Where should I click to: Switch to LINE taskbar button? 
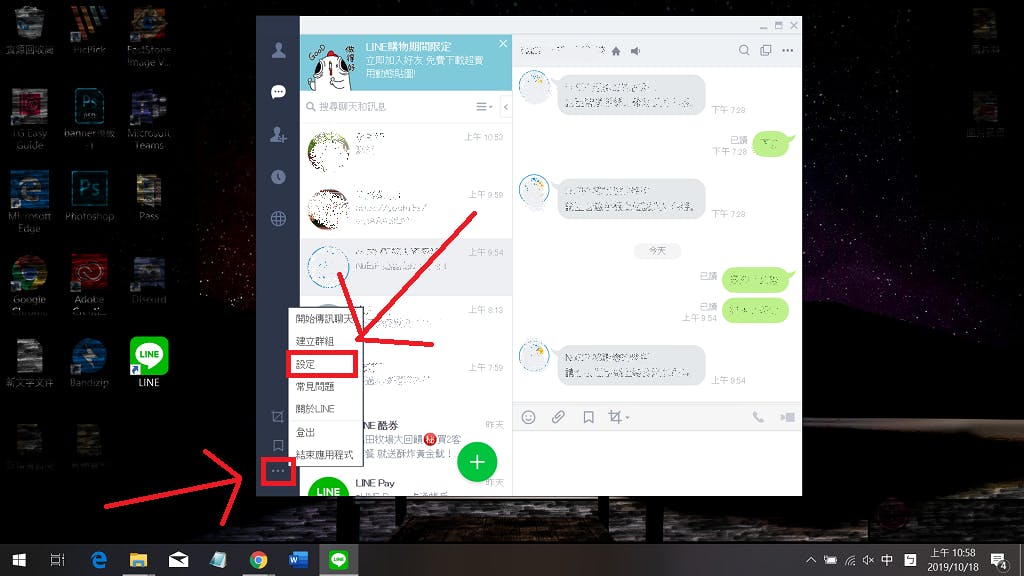coord(338,560)
